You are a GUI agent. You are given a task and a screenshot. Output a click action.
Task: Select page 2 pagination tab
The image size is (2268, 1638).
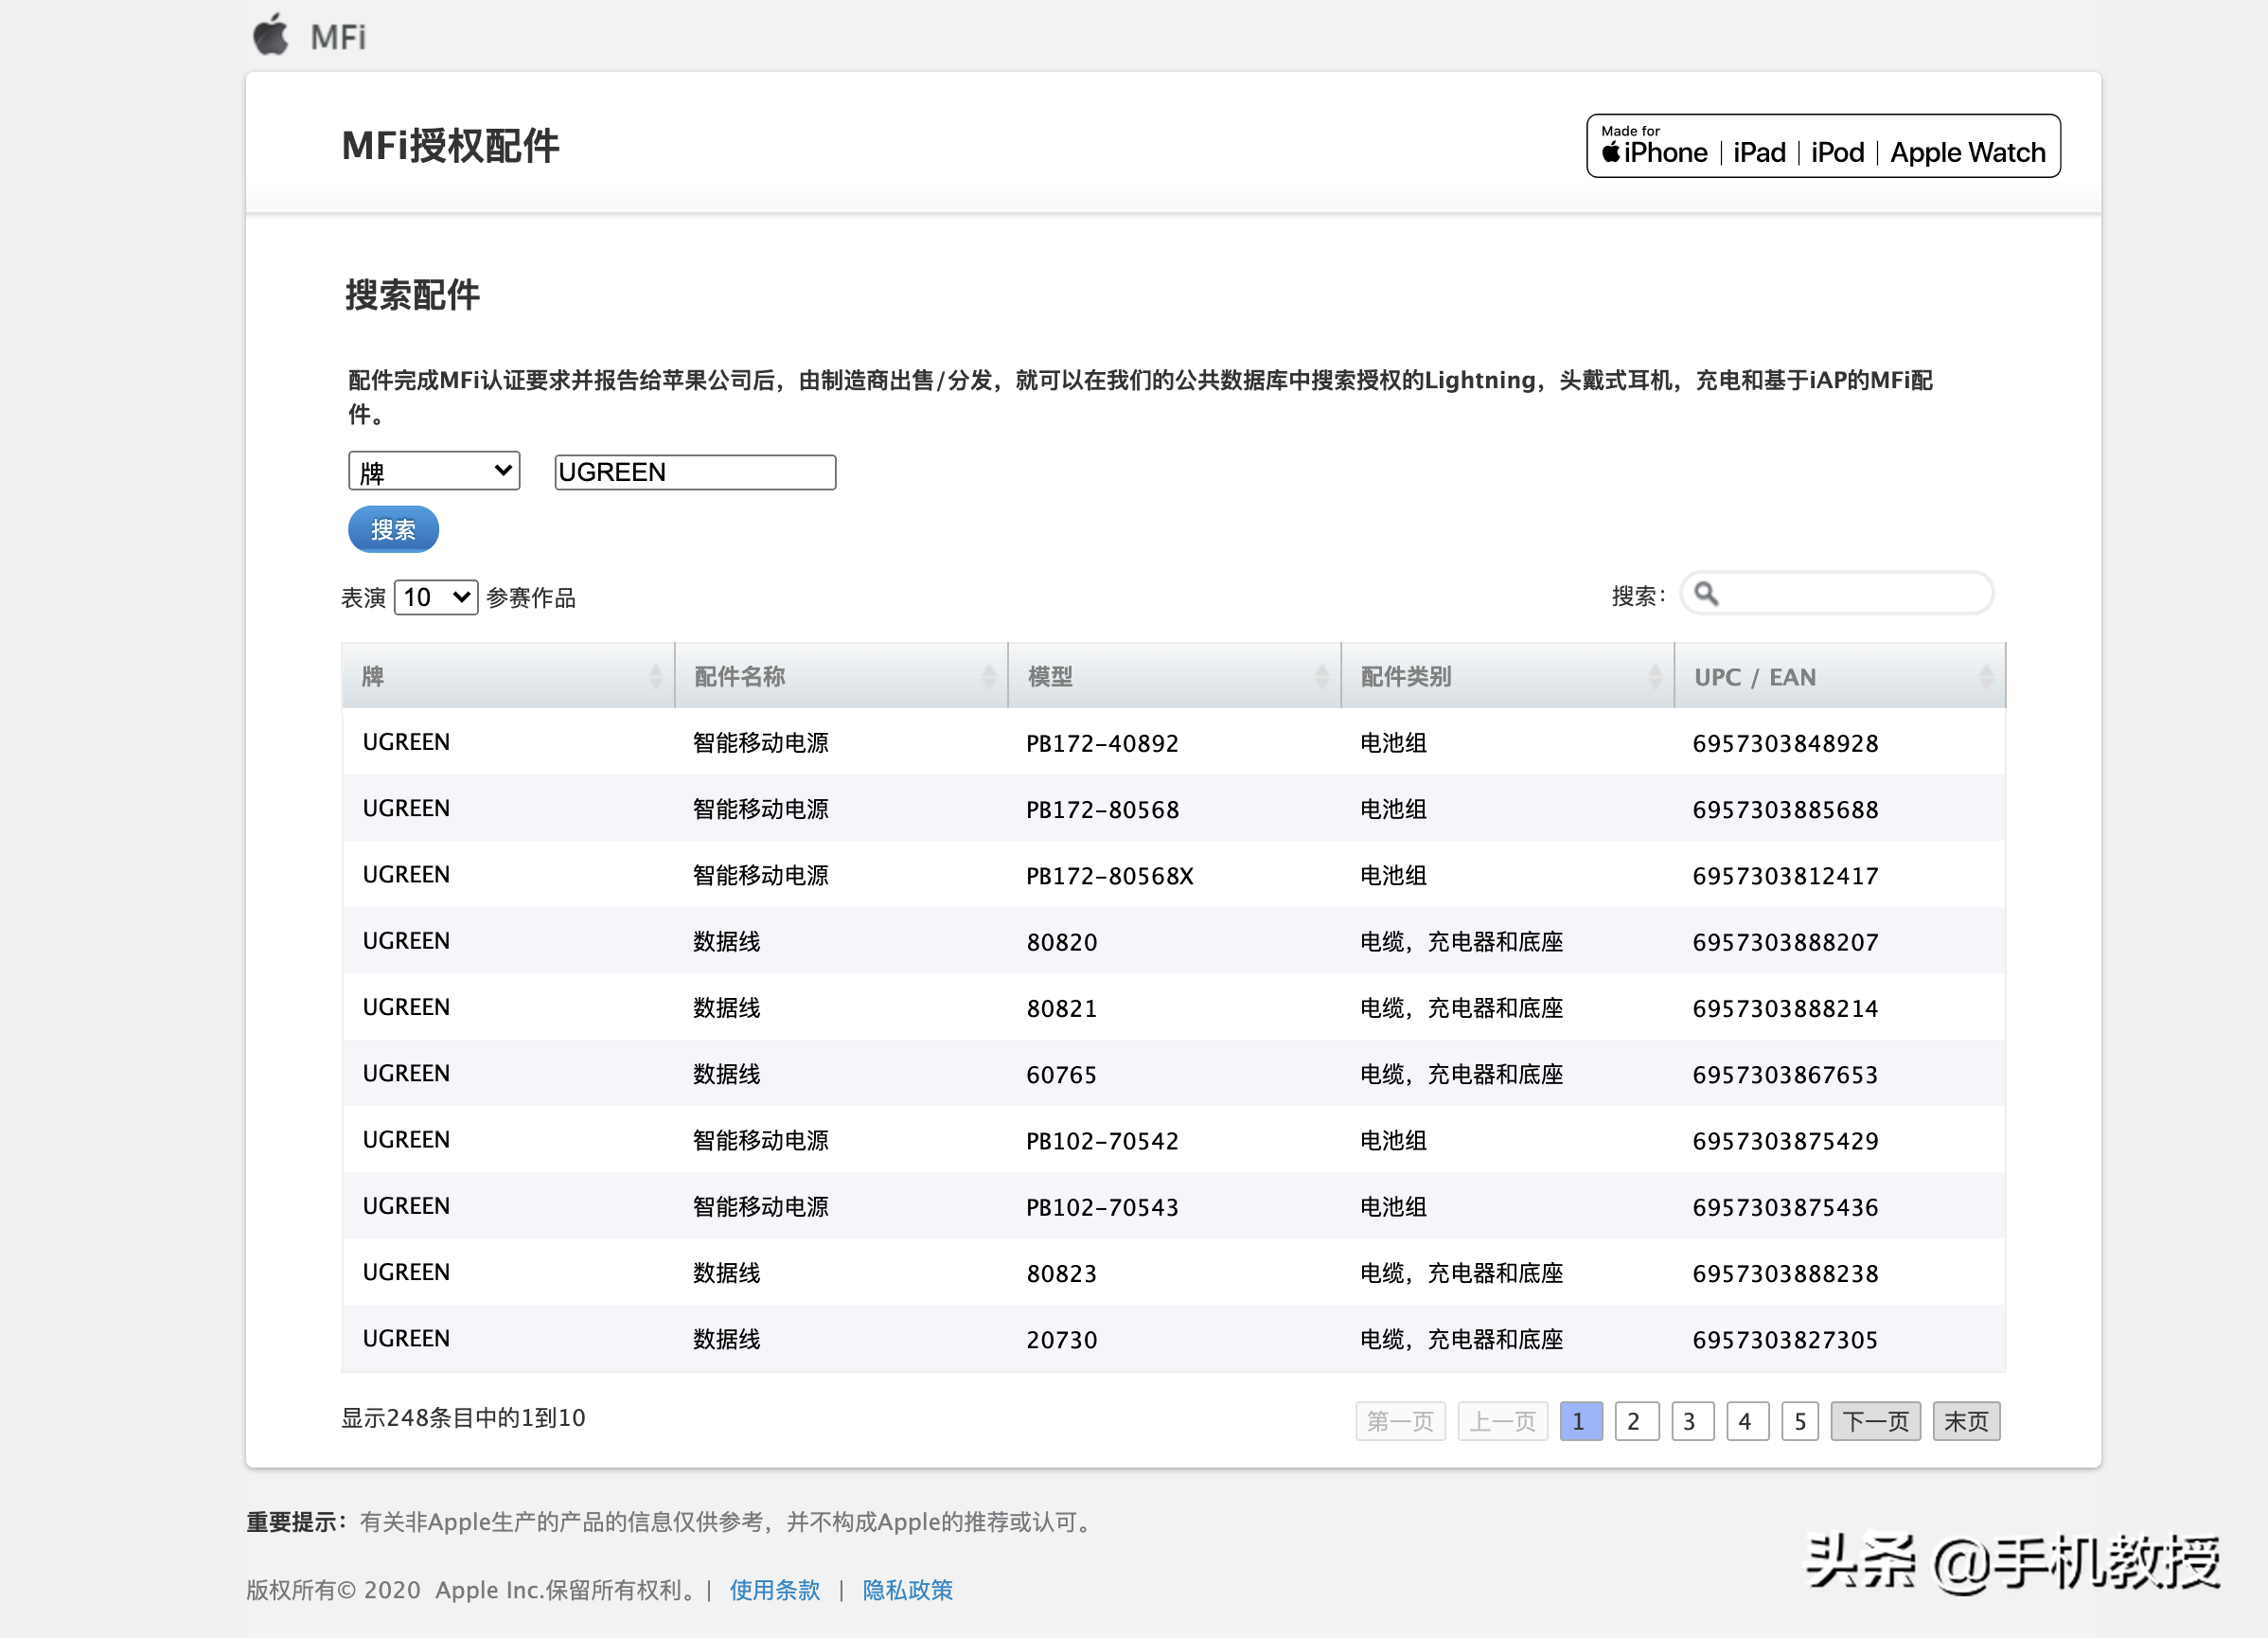pyautogui.click(x=1632, y=1419)
